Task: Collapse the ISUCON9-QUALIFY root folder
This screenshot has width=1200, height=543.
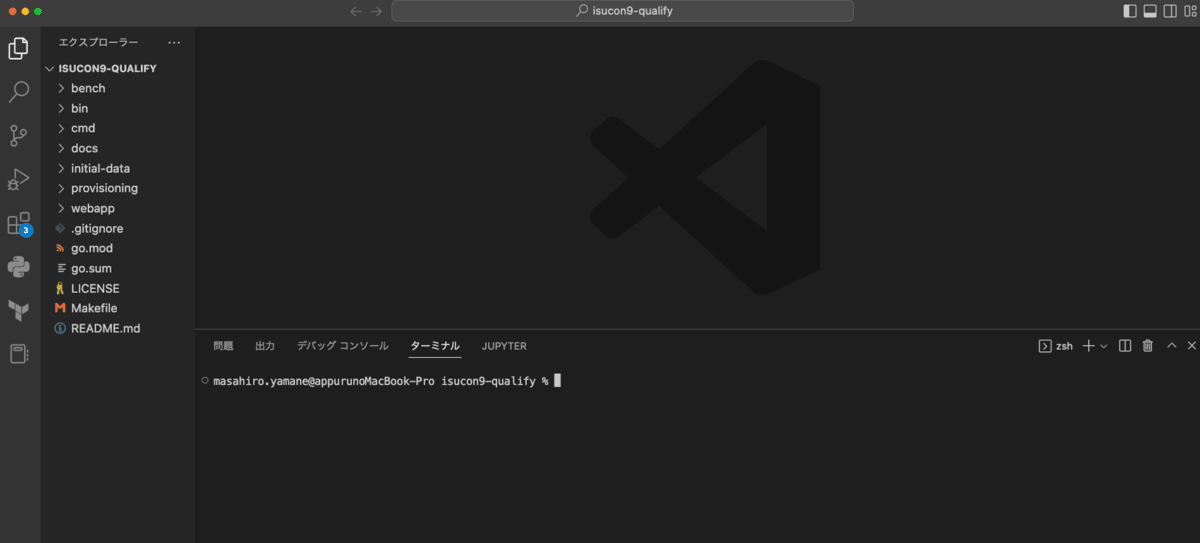Action: tap(118, 68)
